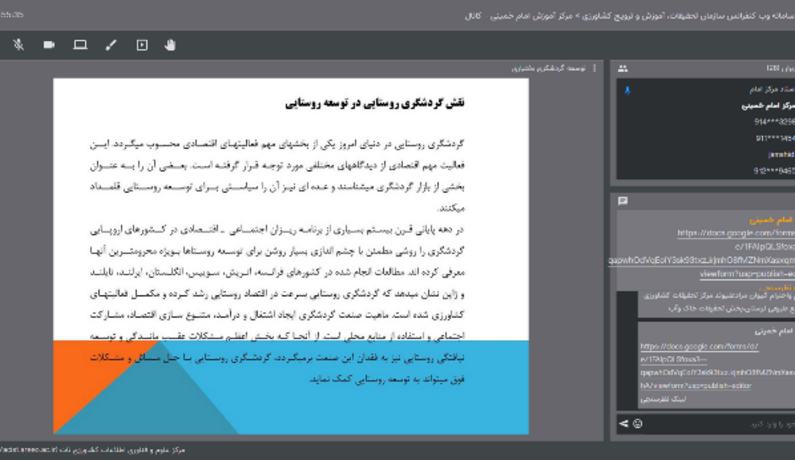795x460 pixels.
Task: Click the slide title نقش گردشگری روستایی در توسعه روستایی
Action: [375, 103]
